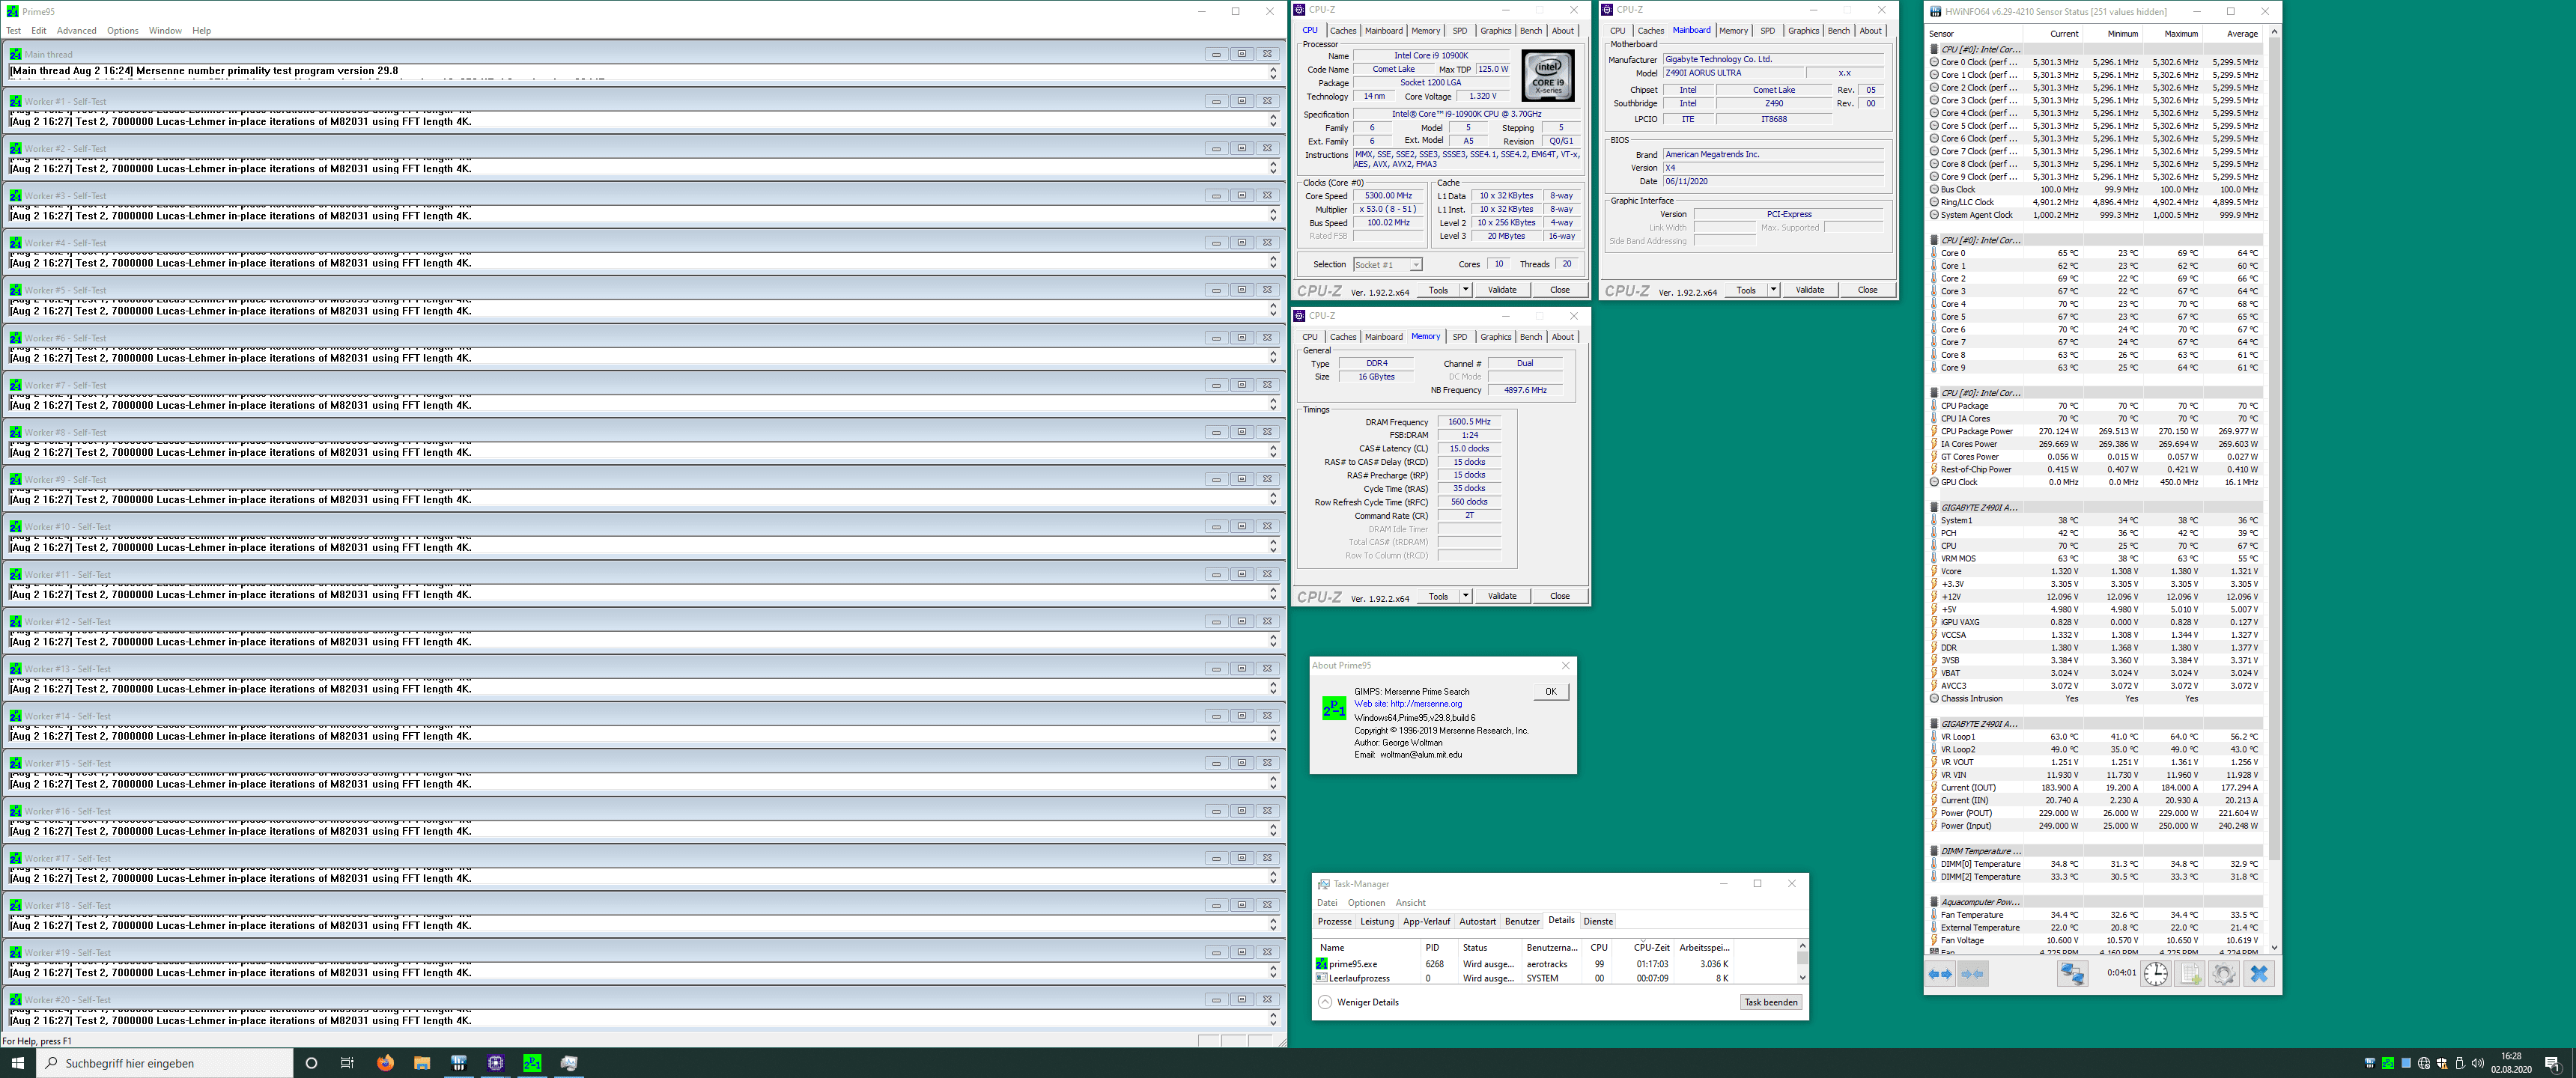Screen dimensions: 2576x1078
Task: Open Tools dropdown arrow in Mainboard CPU-Z window
Action: pyautogui.click(x=1773, y=290)
